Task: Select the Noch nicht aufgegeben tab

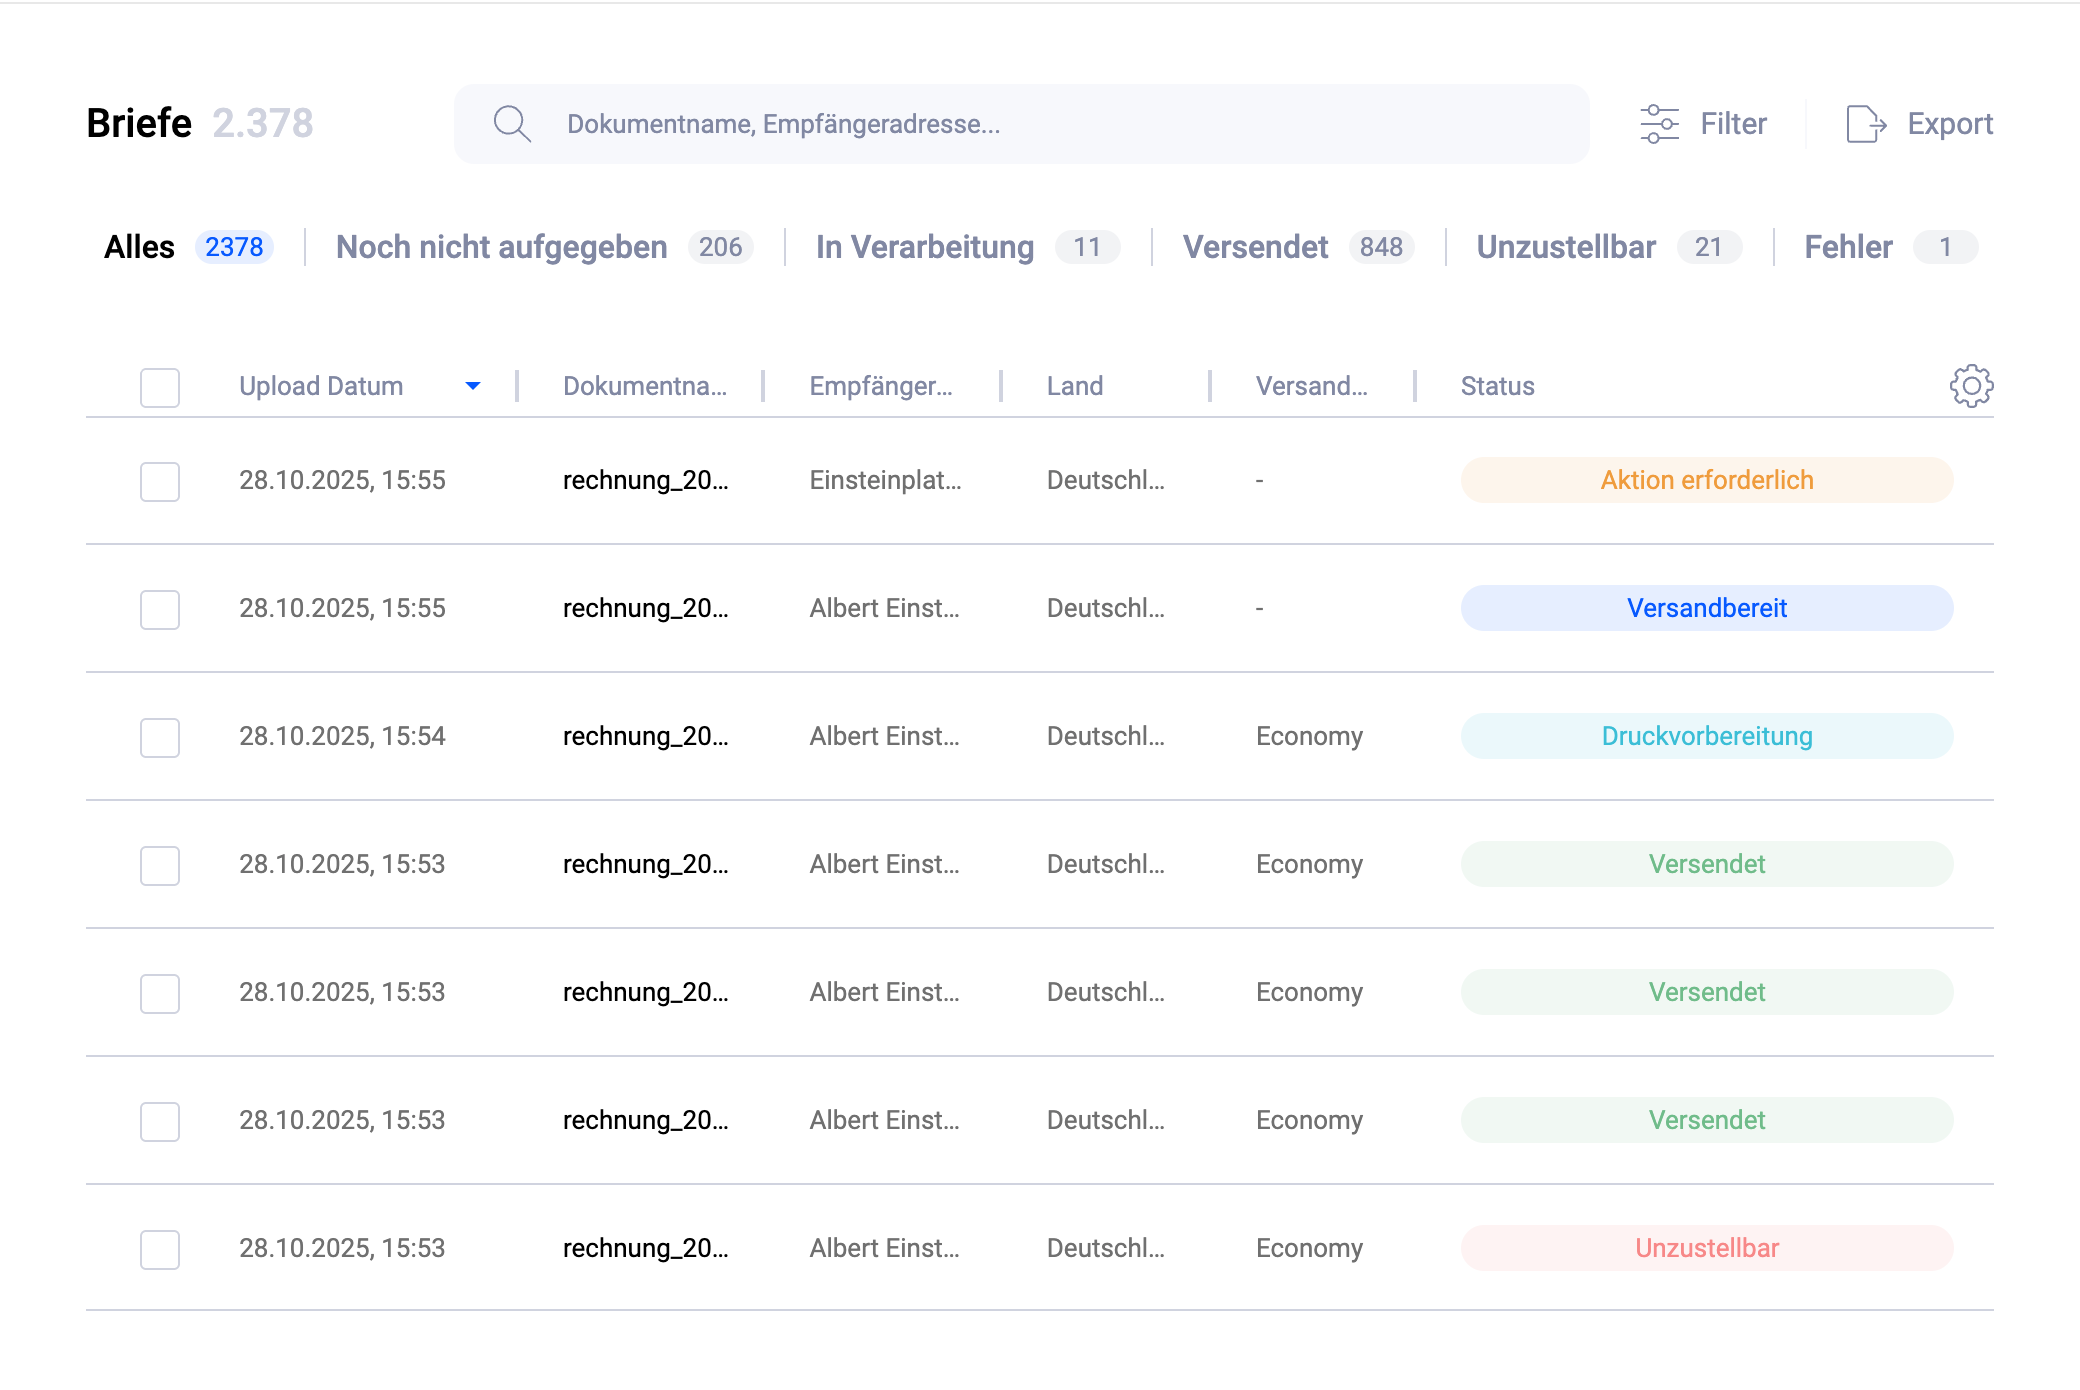Action: tap(501, 247)
